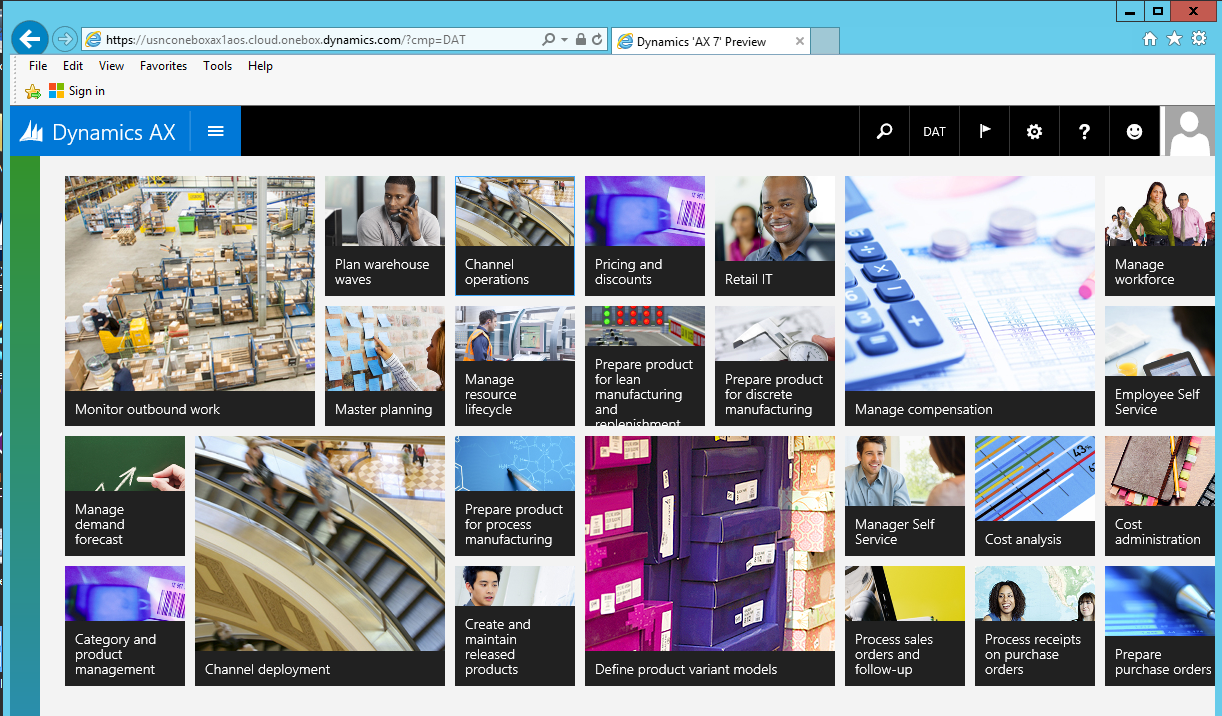1222x716 pixels.
Task: Open the View menu
Action: point(112,66)
